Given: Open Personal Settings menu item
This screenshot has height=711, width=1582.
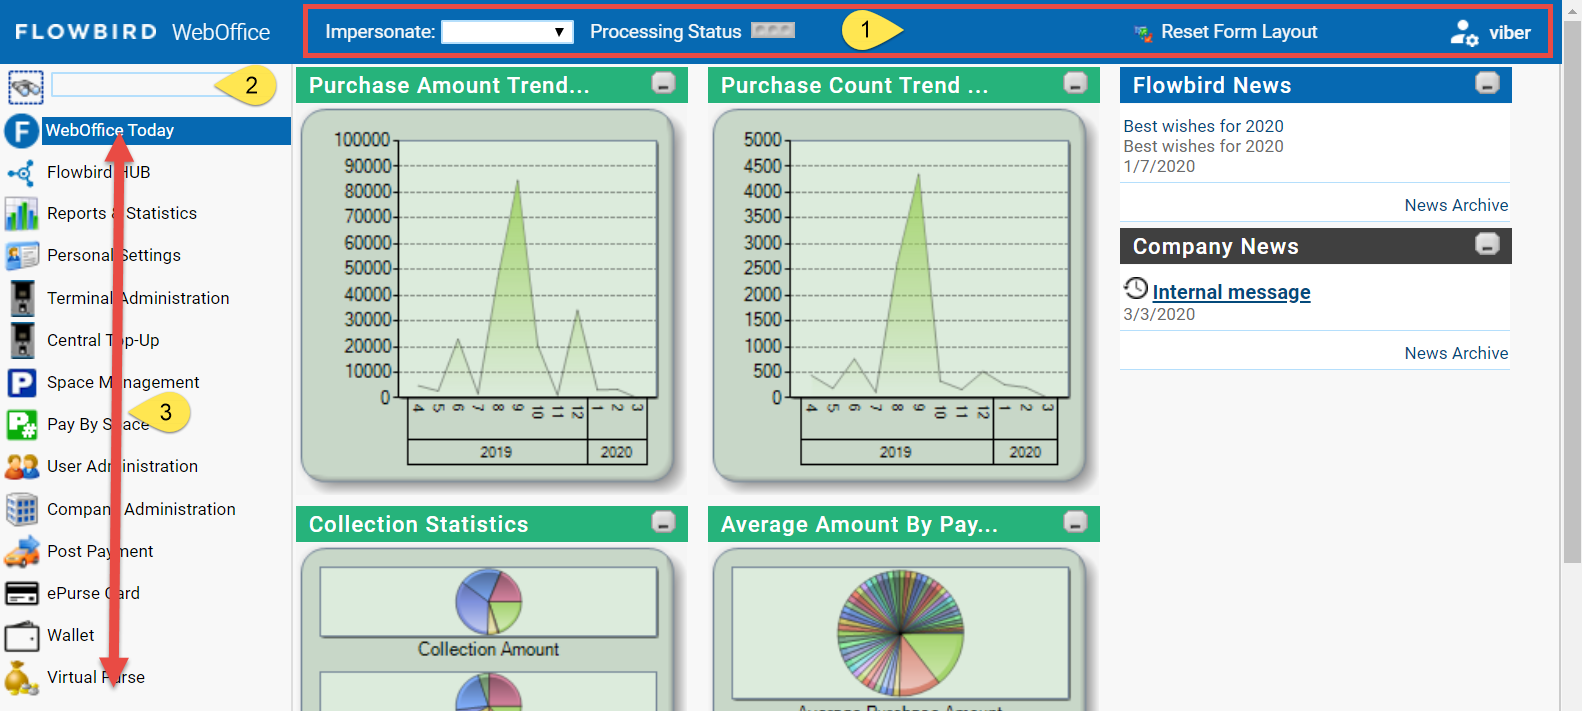Looking at the screenshot, I should 114,256.
